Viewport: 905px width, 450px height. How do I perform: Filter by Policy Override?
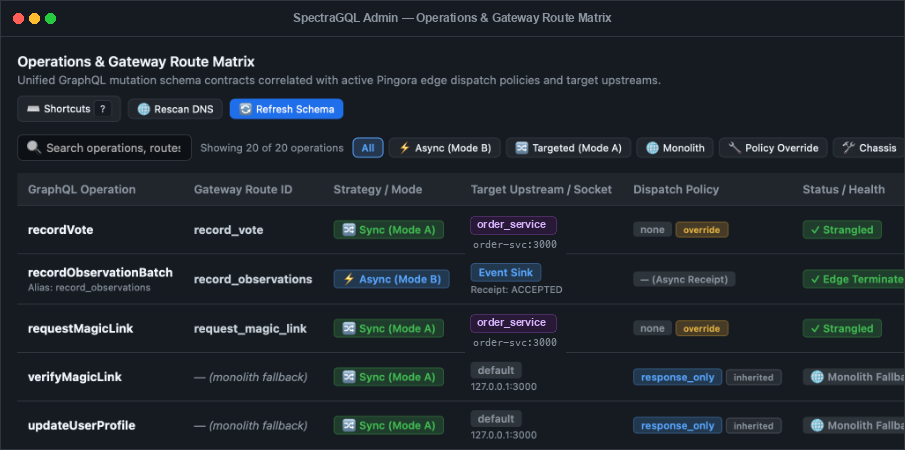click(773, 148)
